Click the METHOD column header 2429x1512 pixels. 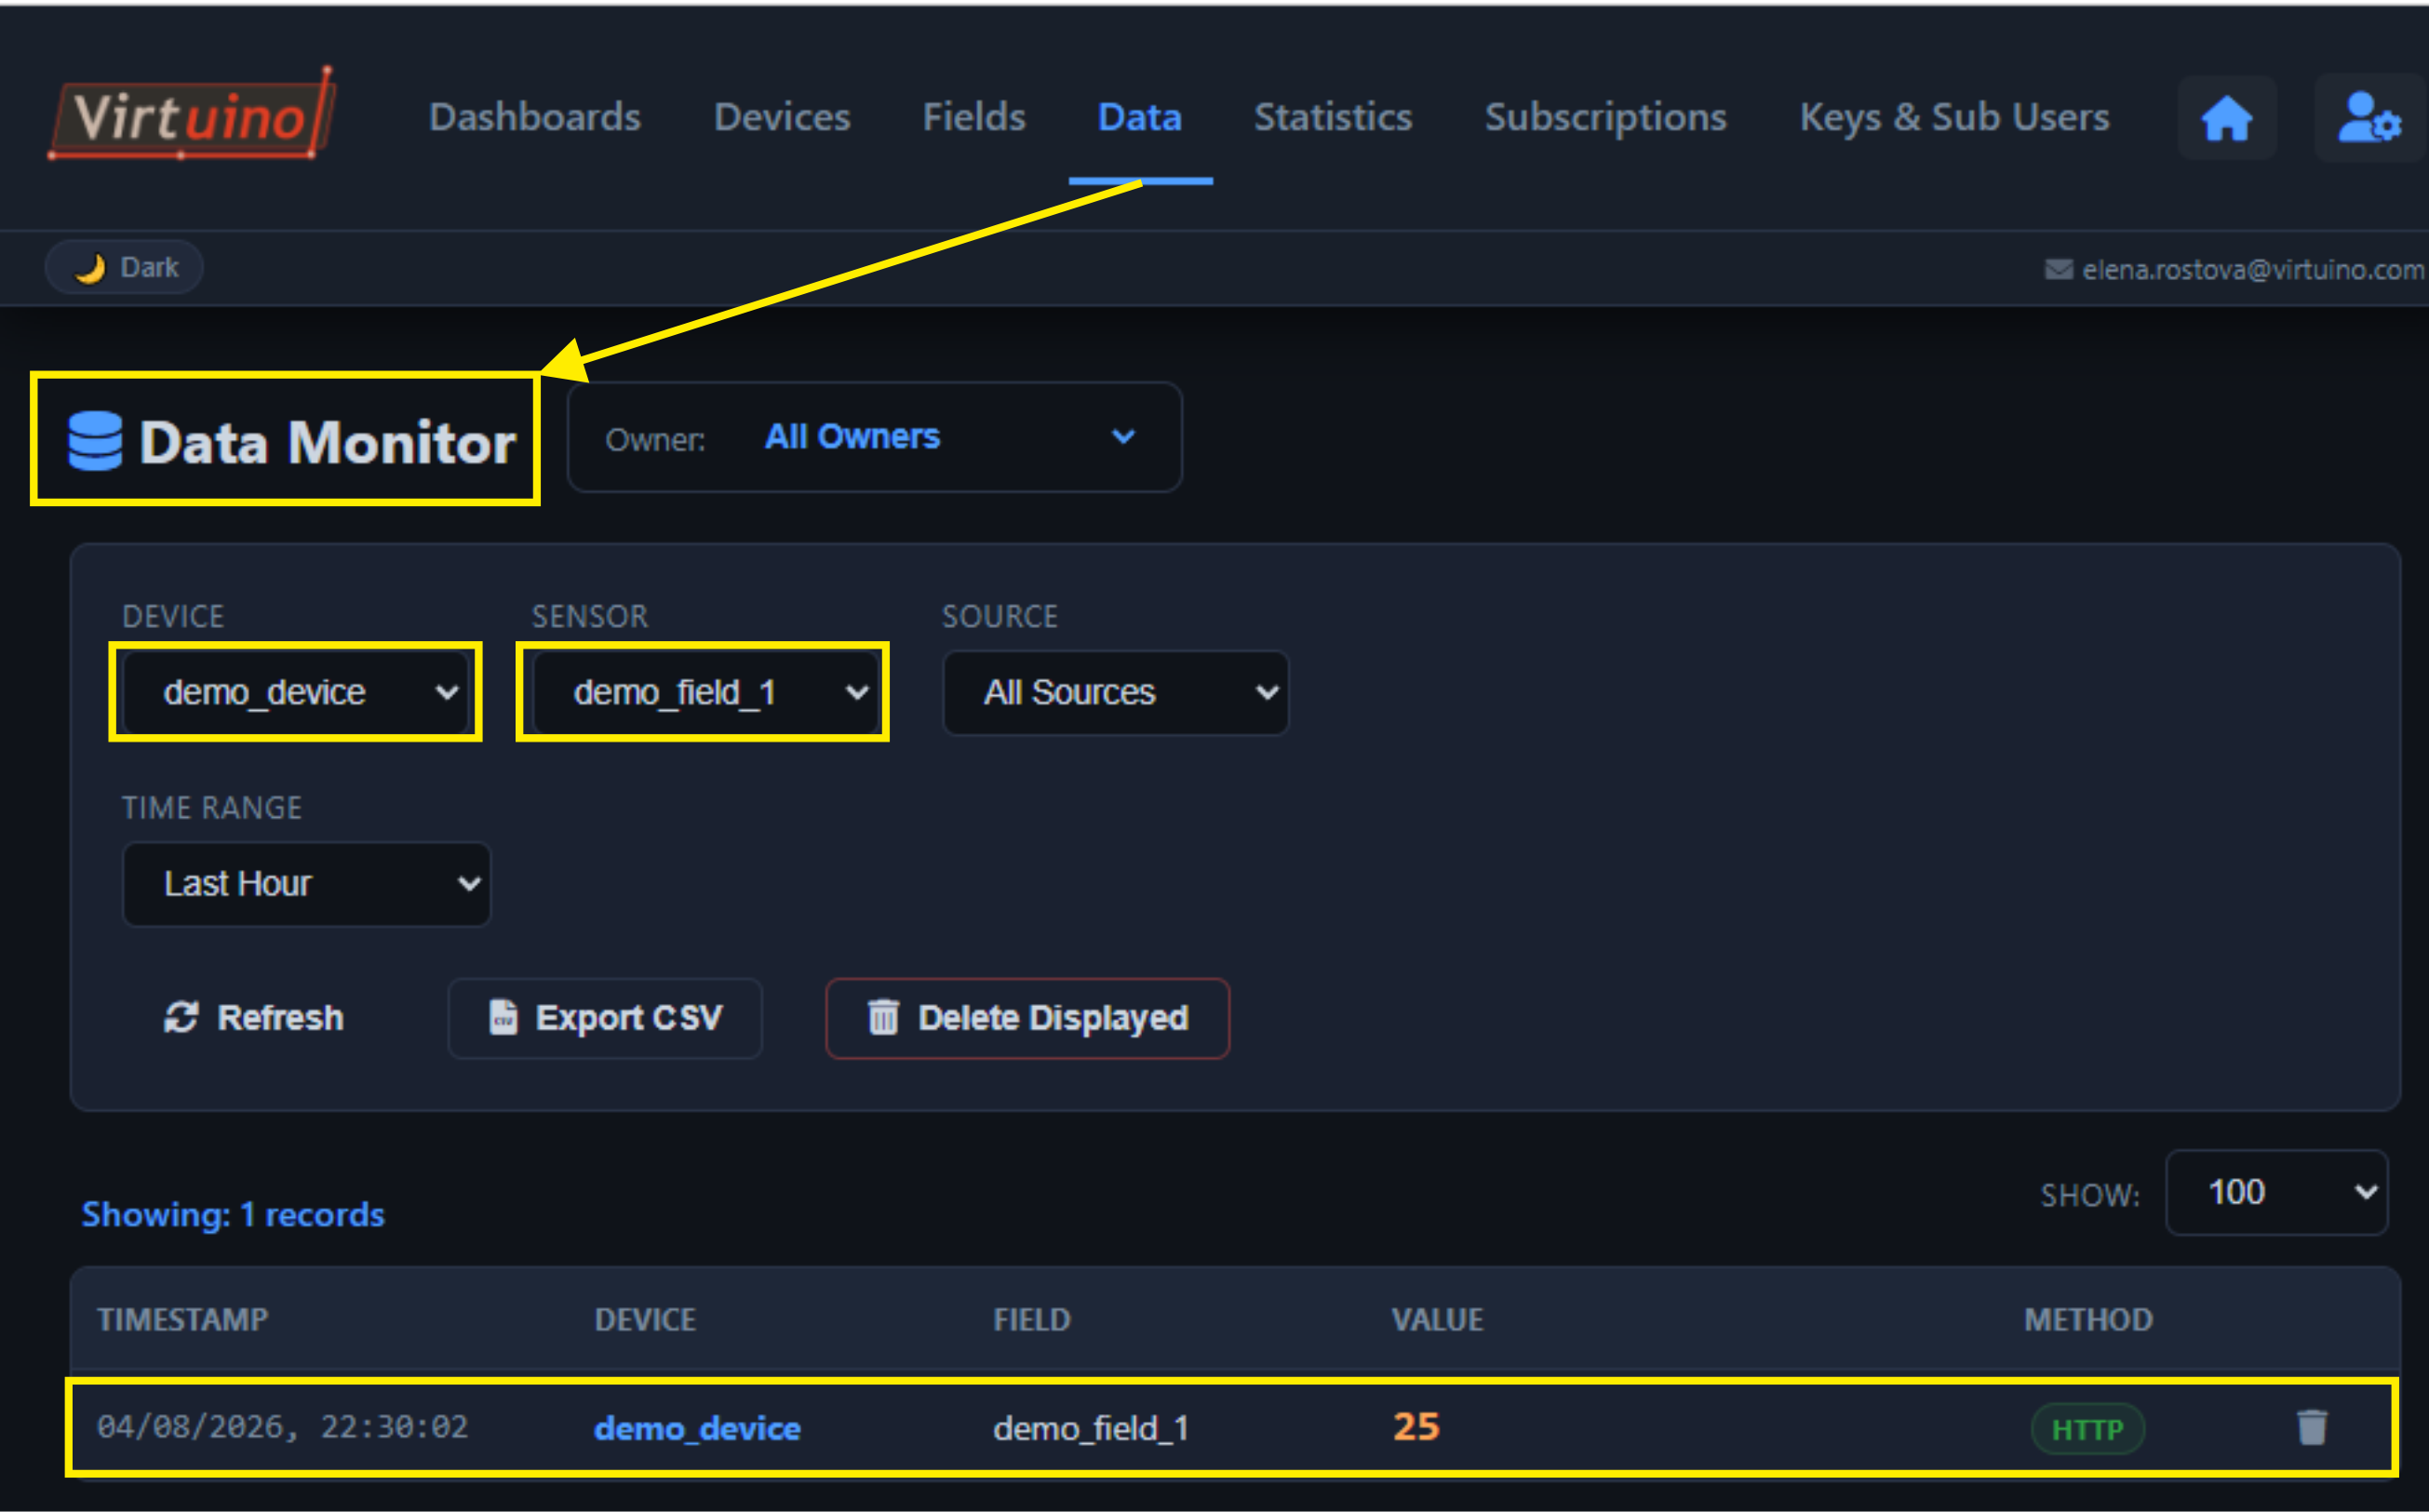2088,1320
